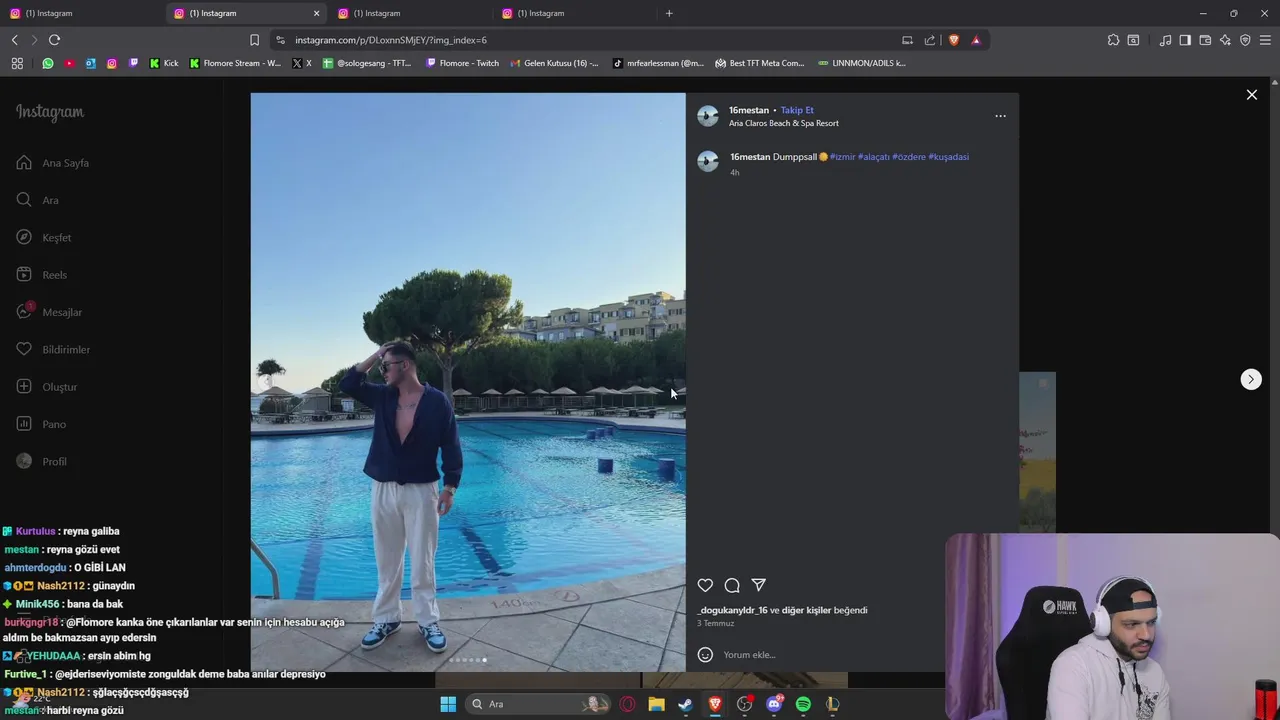Click Takip Et to follow 16mestan
The height and width of the screenshot is (720, 1280).
point(797,110)
